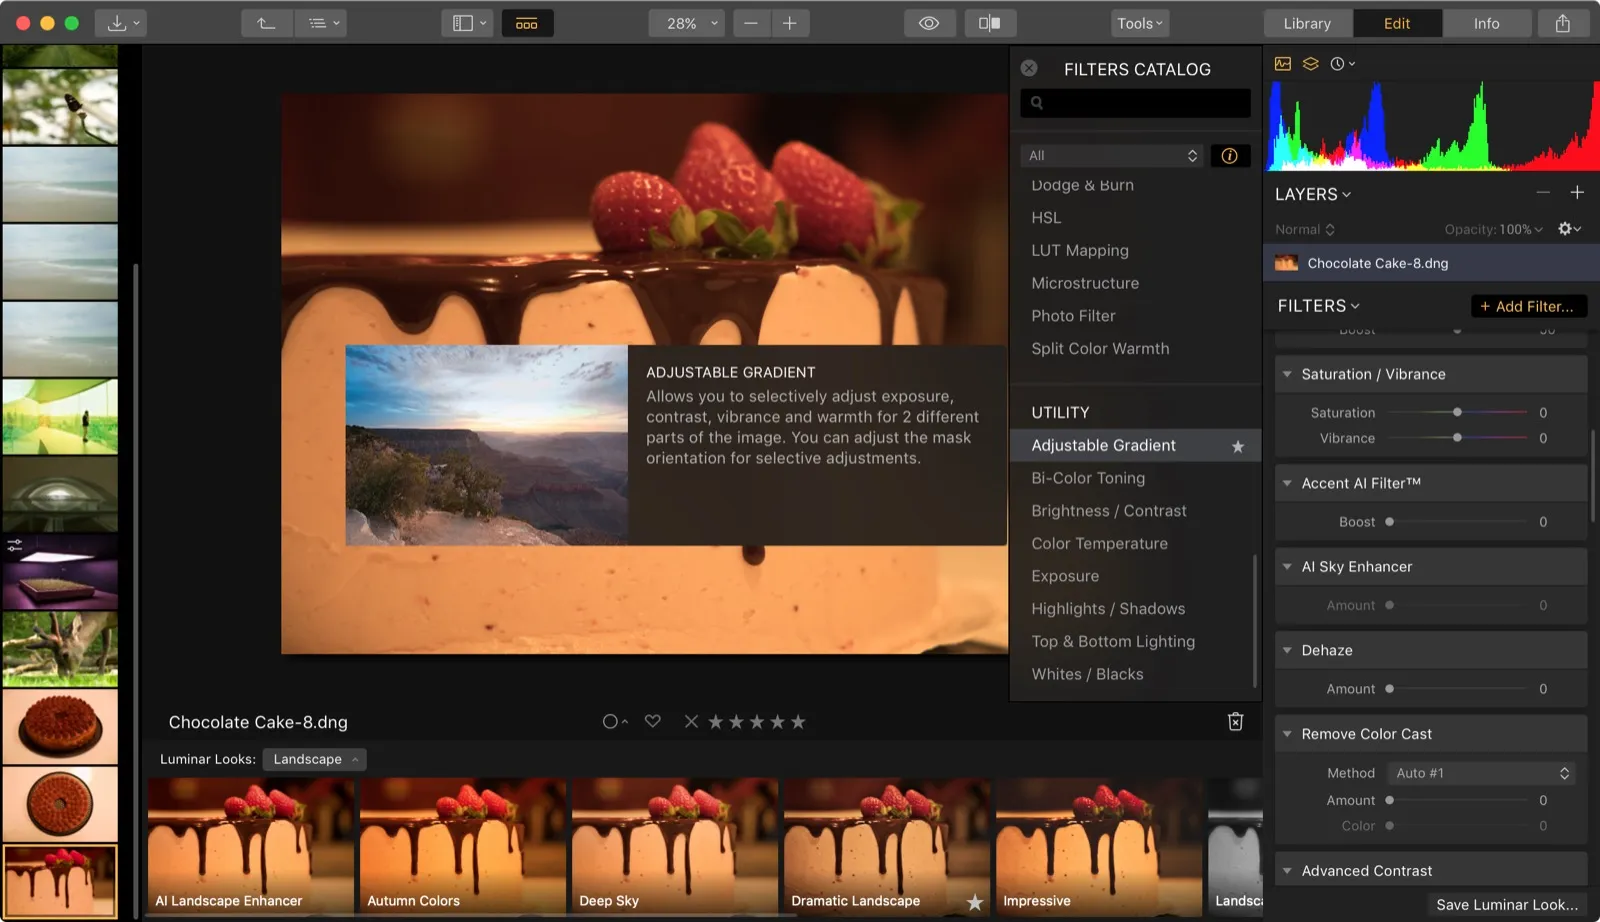Collapse the Saturation / Vibrance filter section
1600x922 pixels.
click(1287, 374)
